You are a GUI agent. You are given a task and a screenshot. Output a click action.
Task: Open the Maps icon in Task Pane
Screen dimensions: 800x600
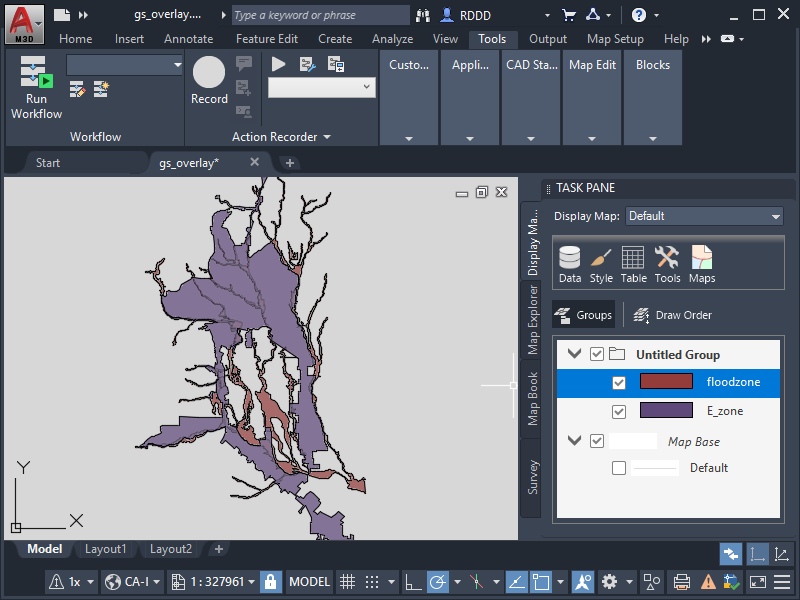click(x=702, y=264)
